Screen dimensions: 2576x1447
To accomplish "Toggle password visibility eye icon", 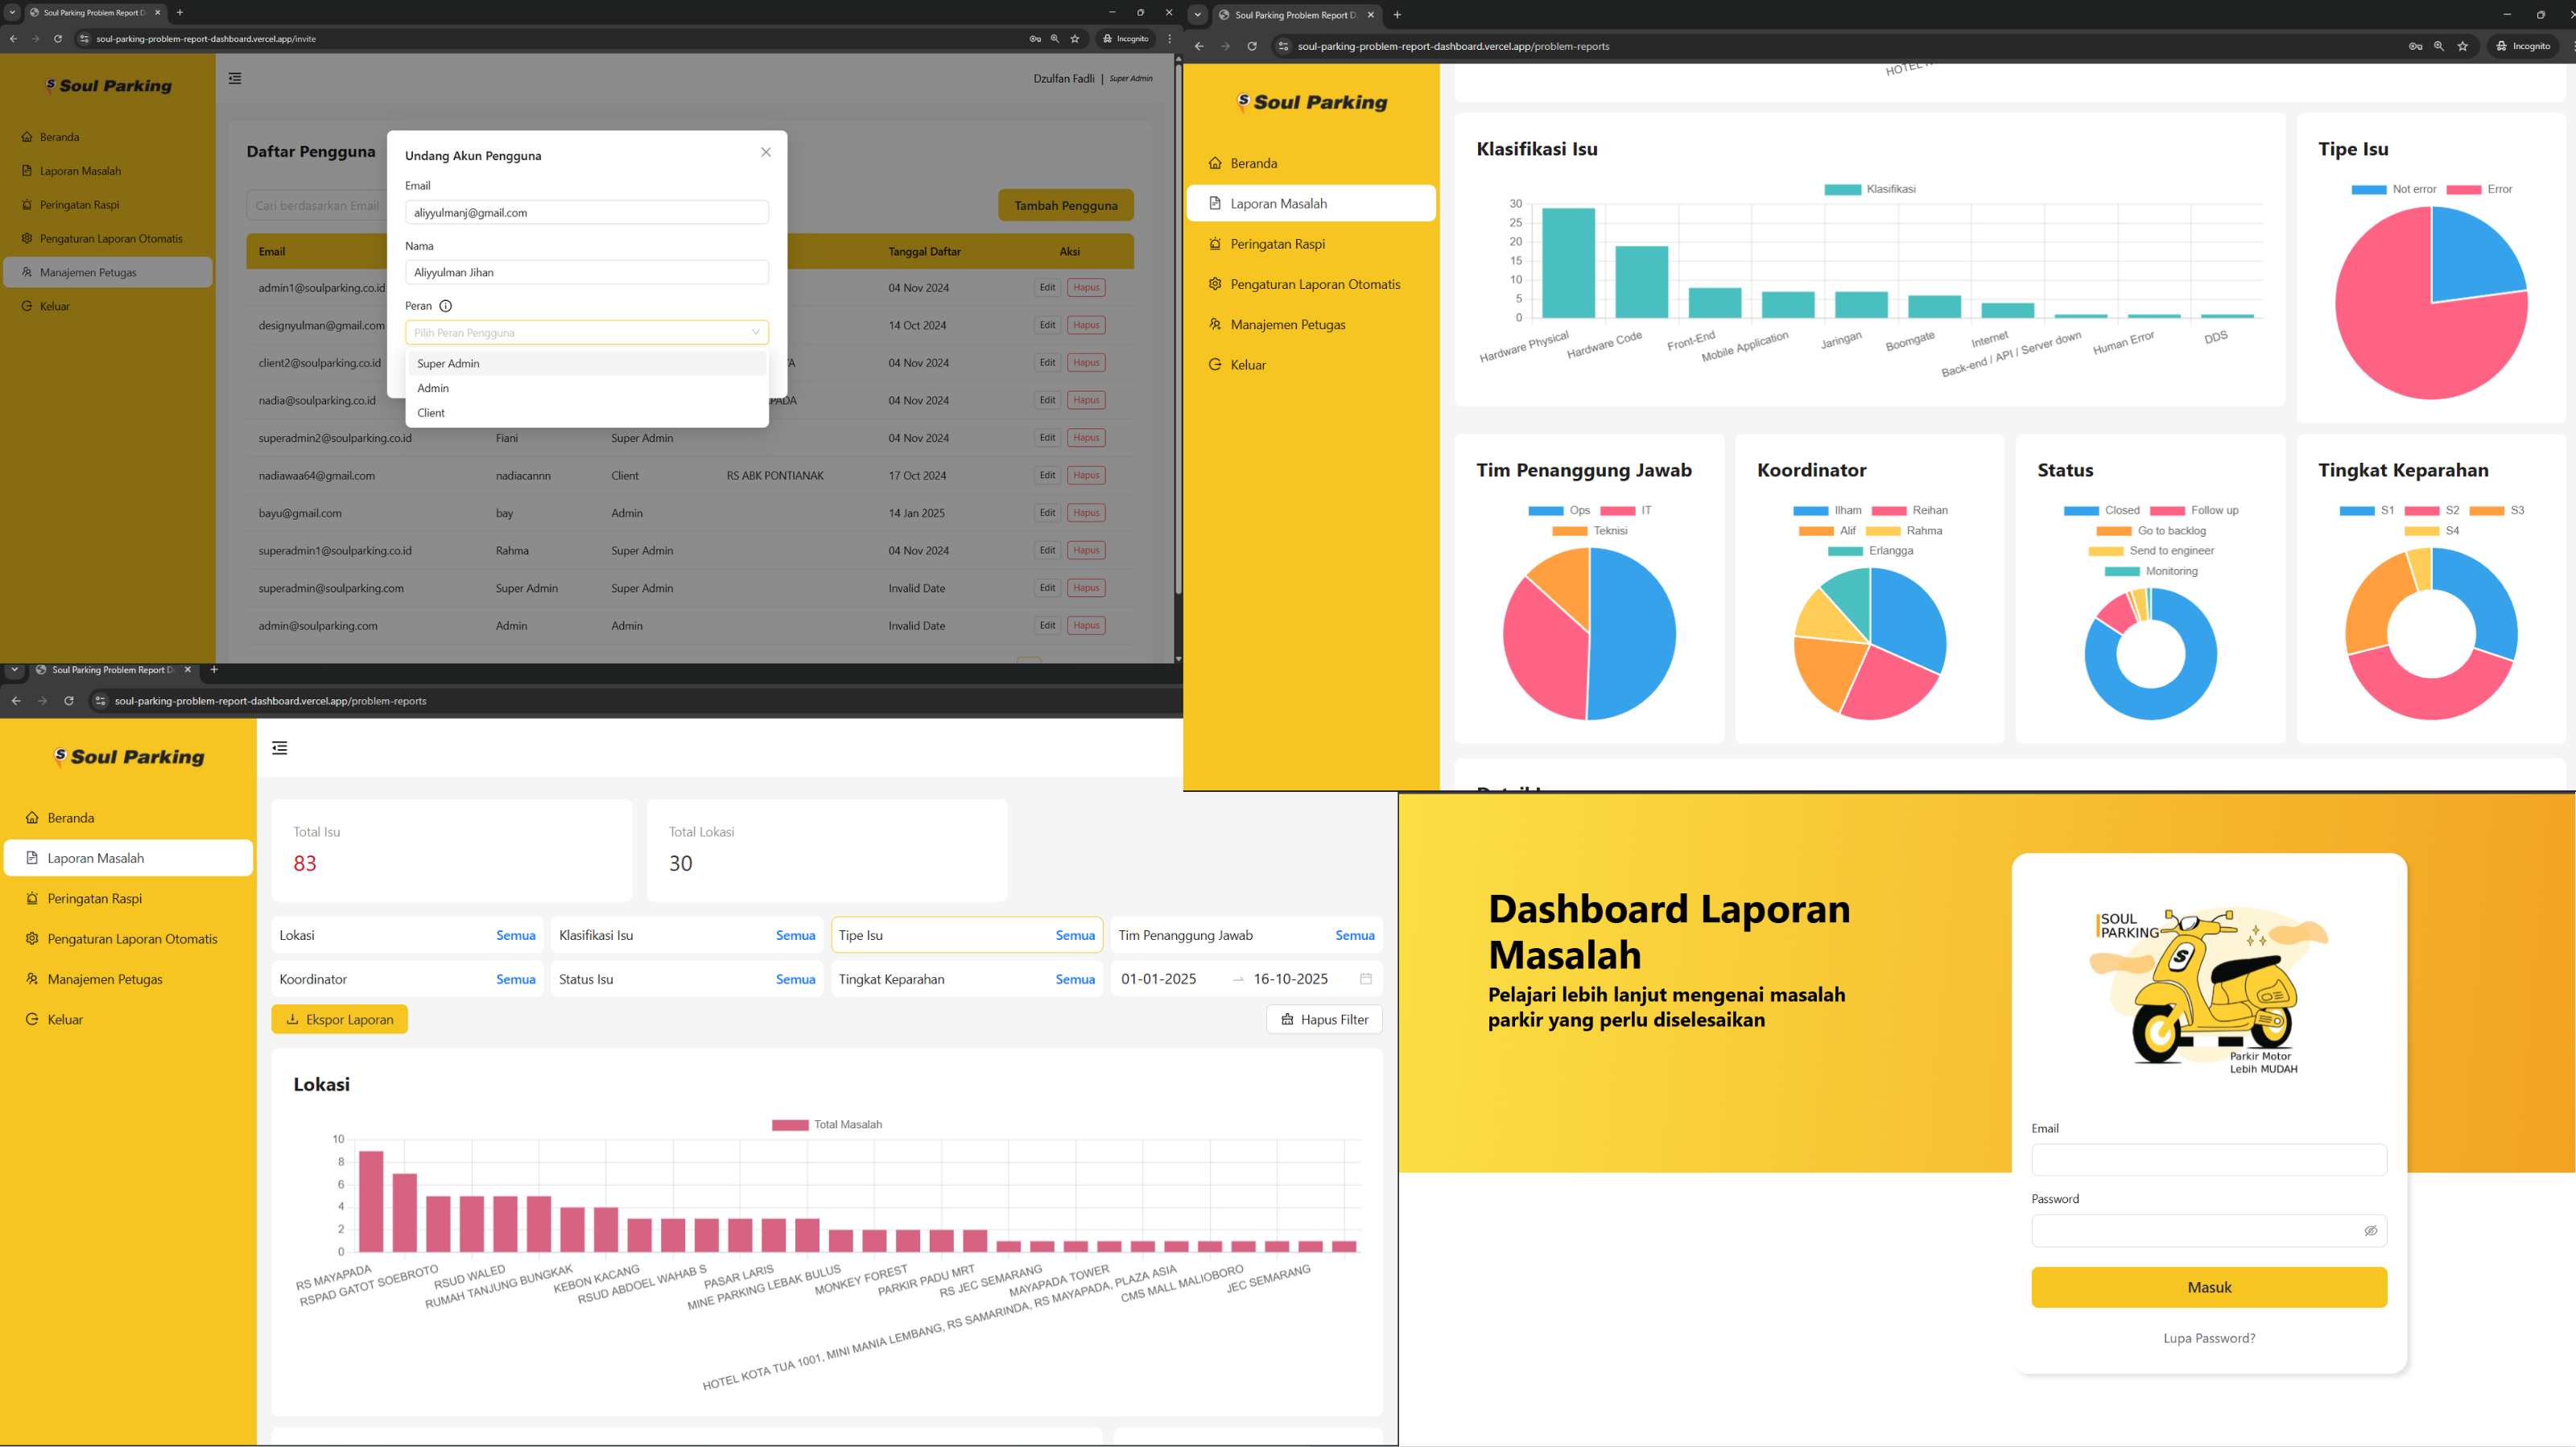I will point(2370,1231).
